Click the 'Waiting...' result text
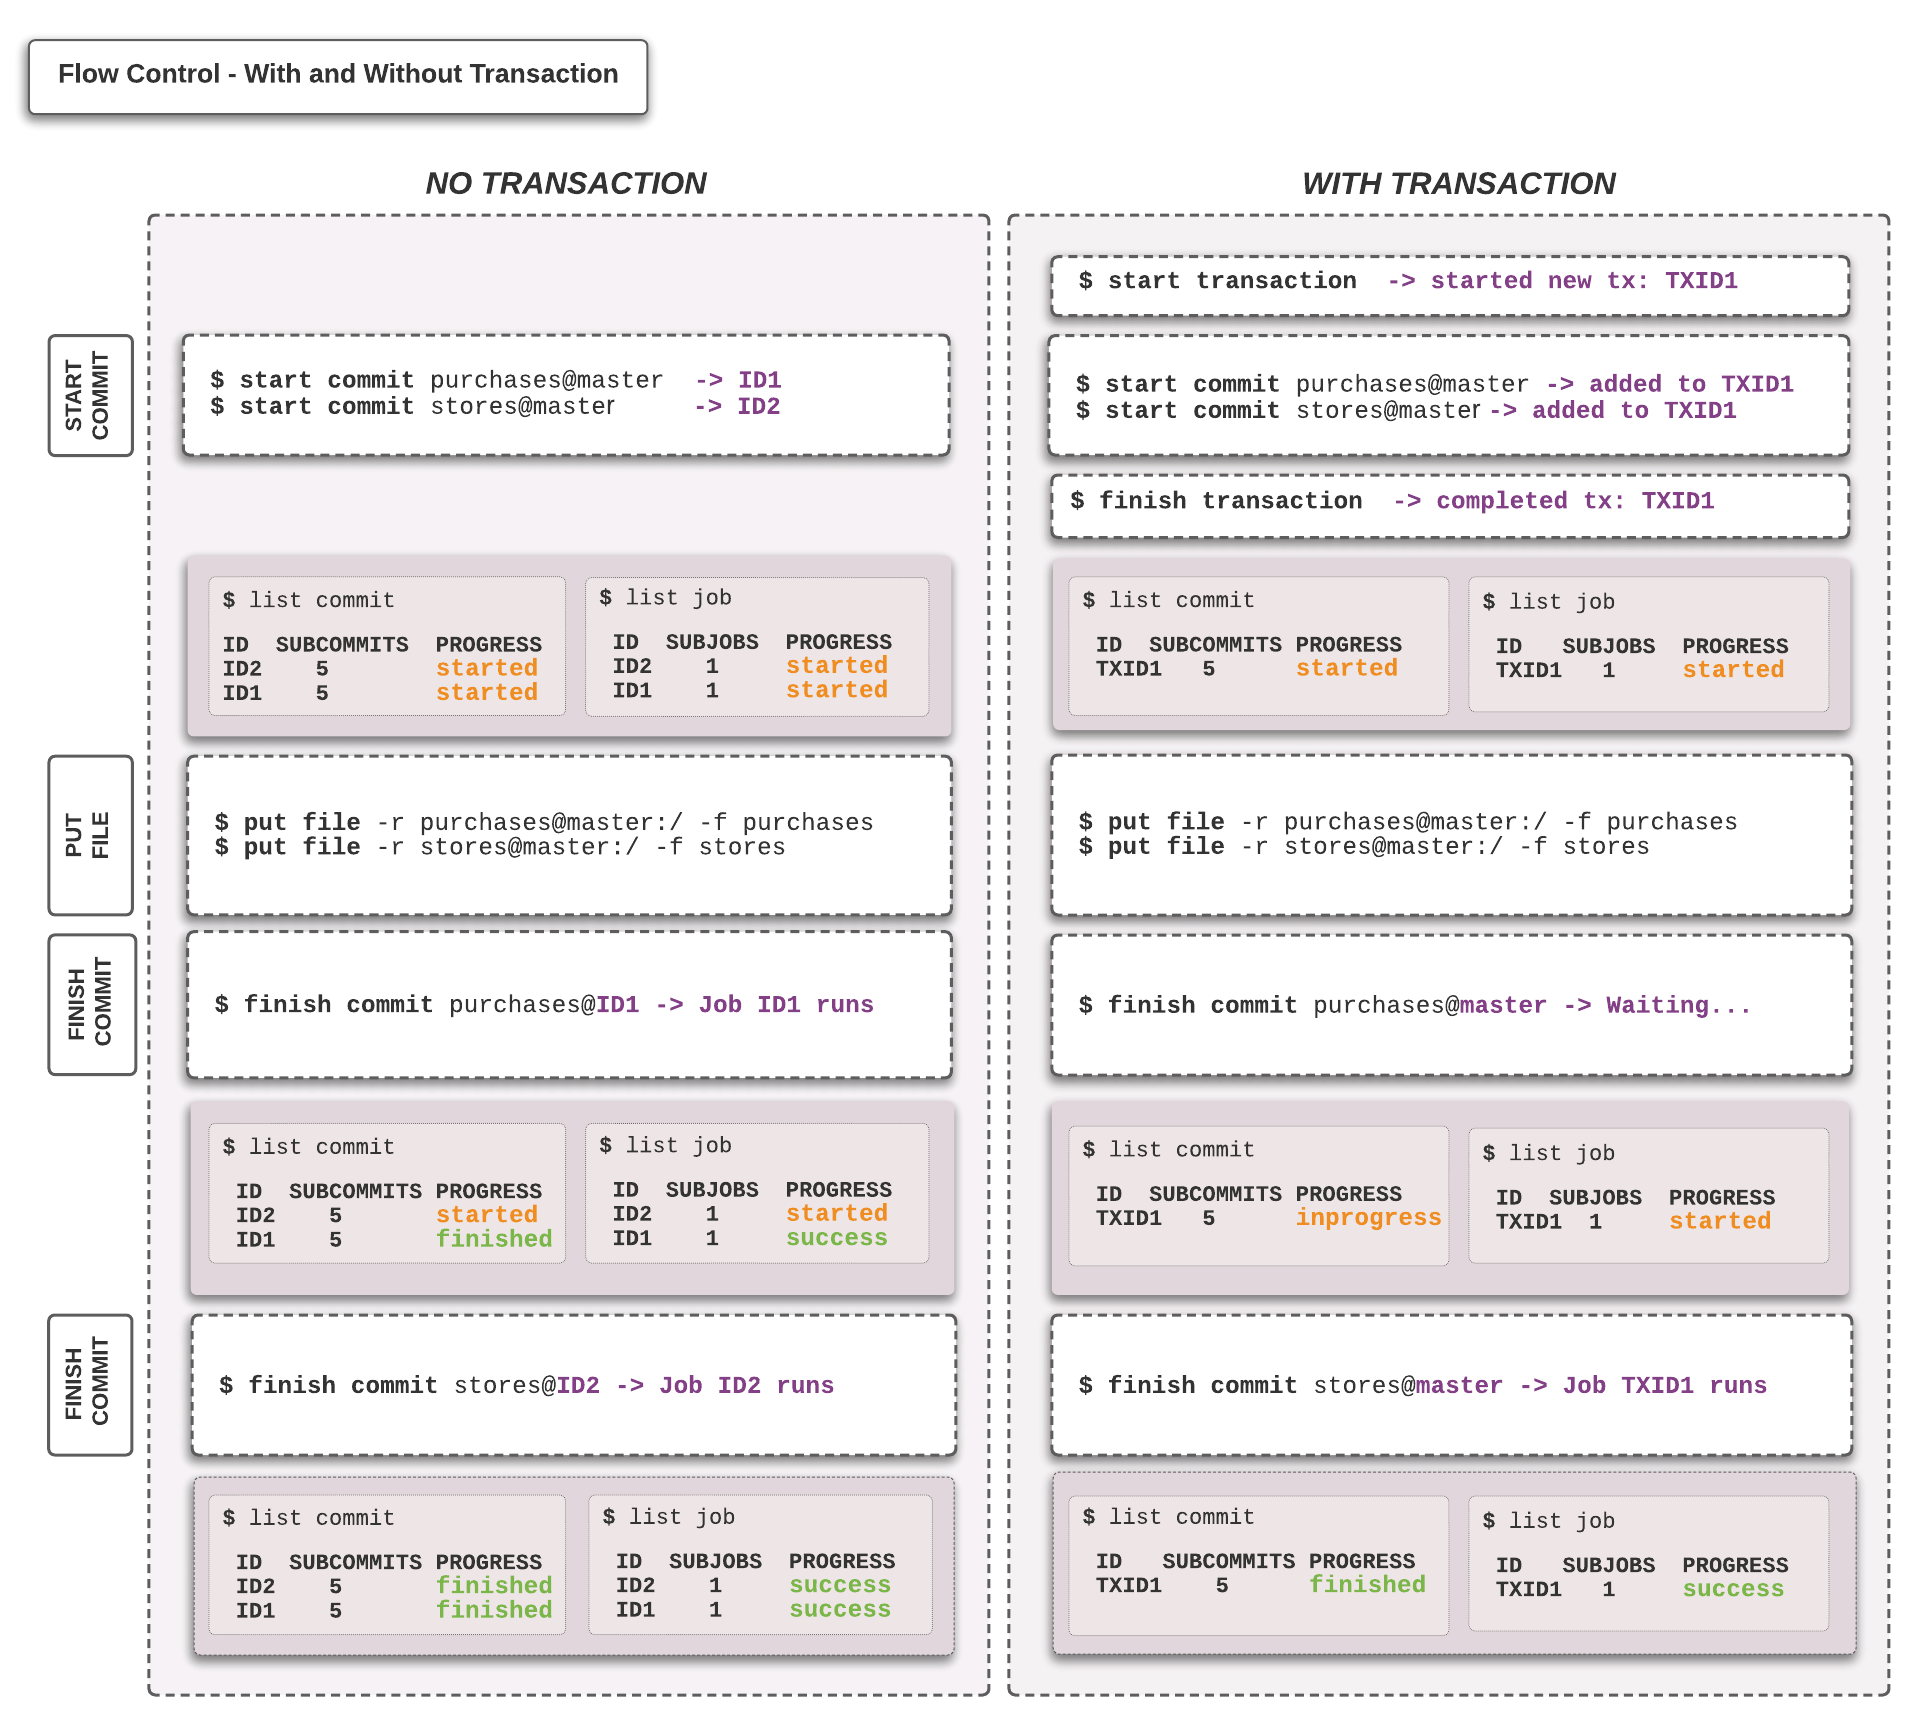This screenshot has height=1732, width=1927. pyautogui.click(x=1678, y=1005)
